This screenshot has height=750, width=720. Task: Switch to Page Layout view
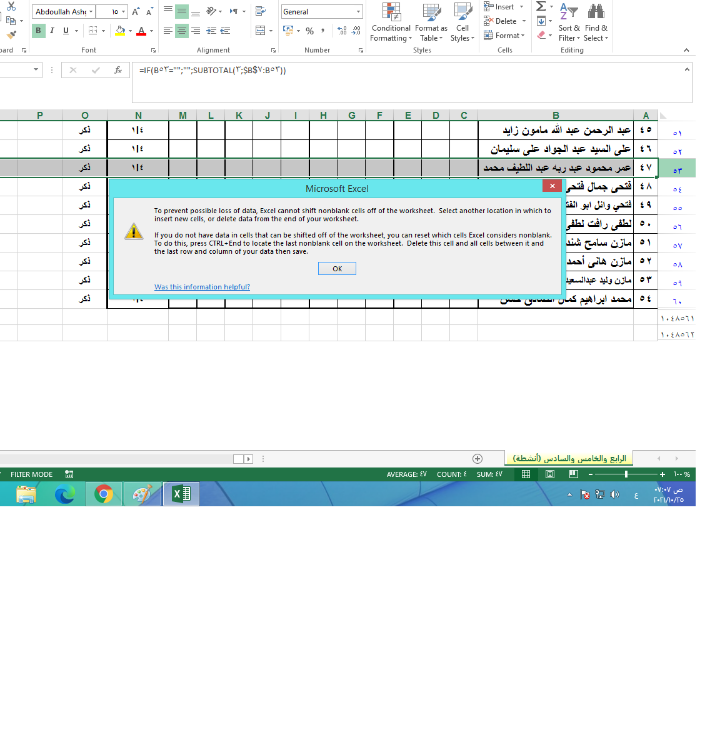pos(550,474)
